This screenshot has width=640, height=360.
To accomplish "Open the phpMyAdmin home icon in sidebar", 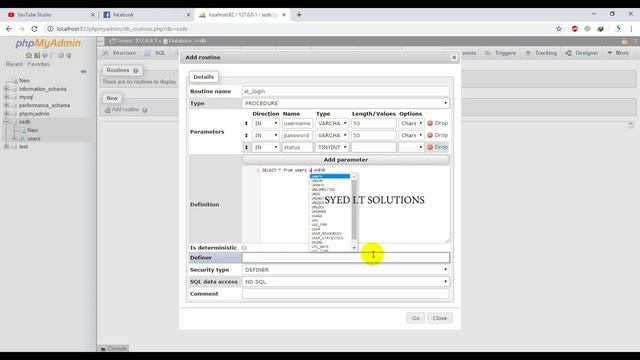I will [29, 55].
